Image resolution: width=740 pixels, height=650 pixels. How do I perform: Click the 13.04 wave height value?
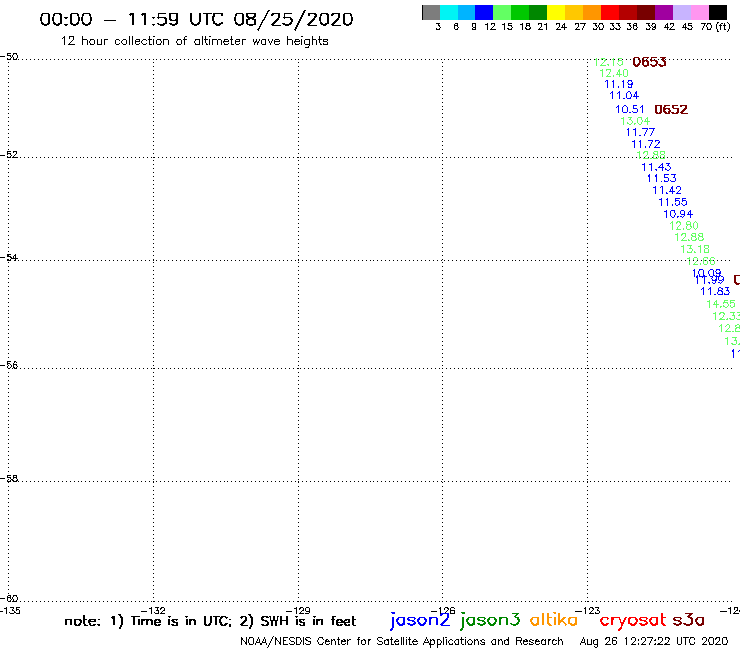635,121
